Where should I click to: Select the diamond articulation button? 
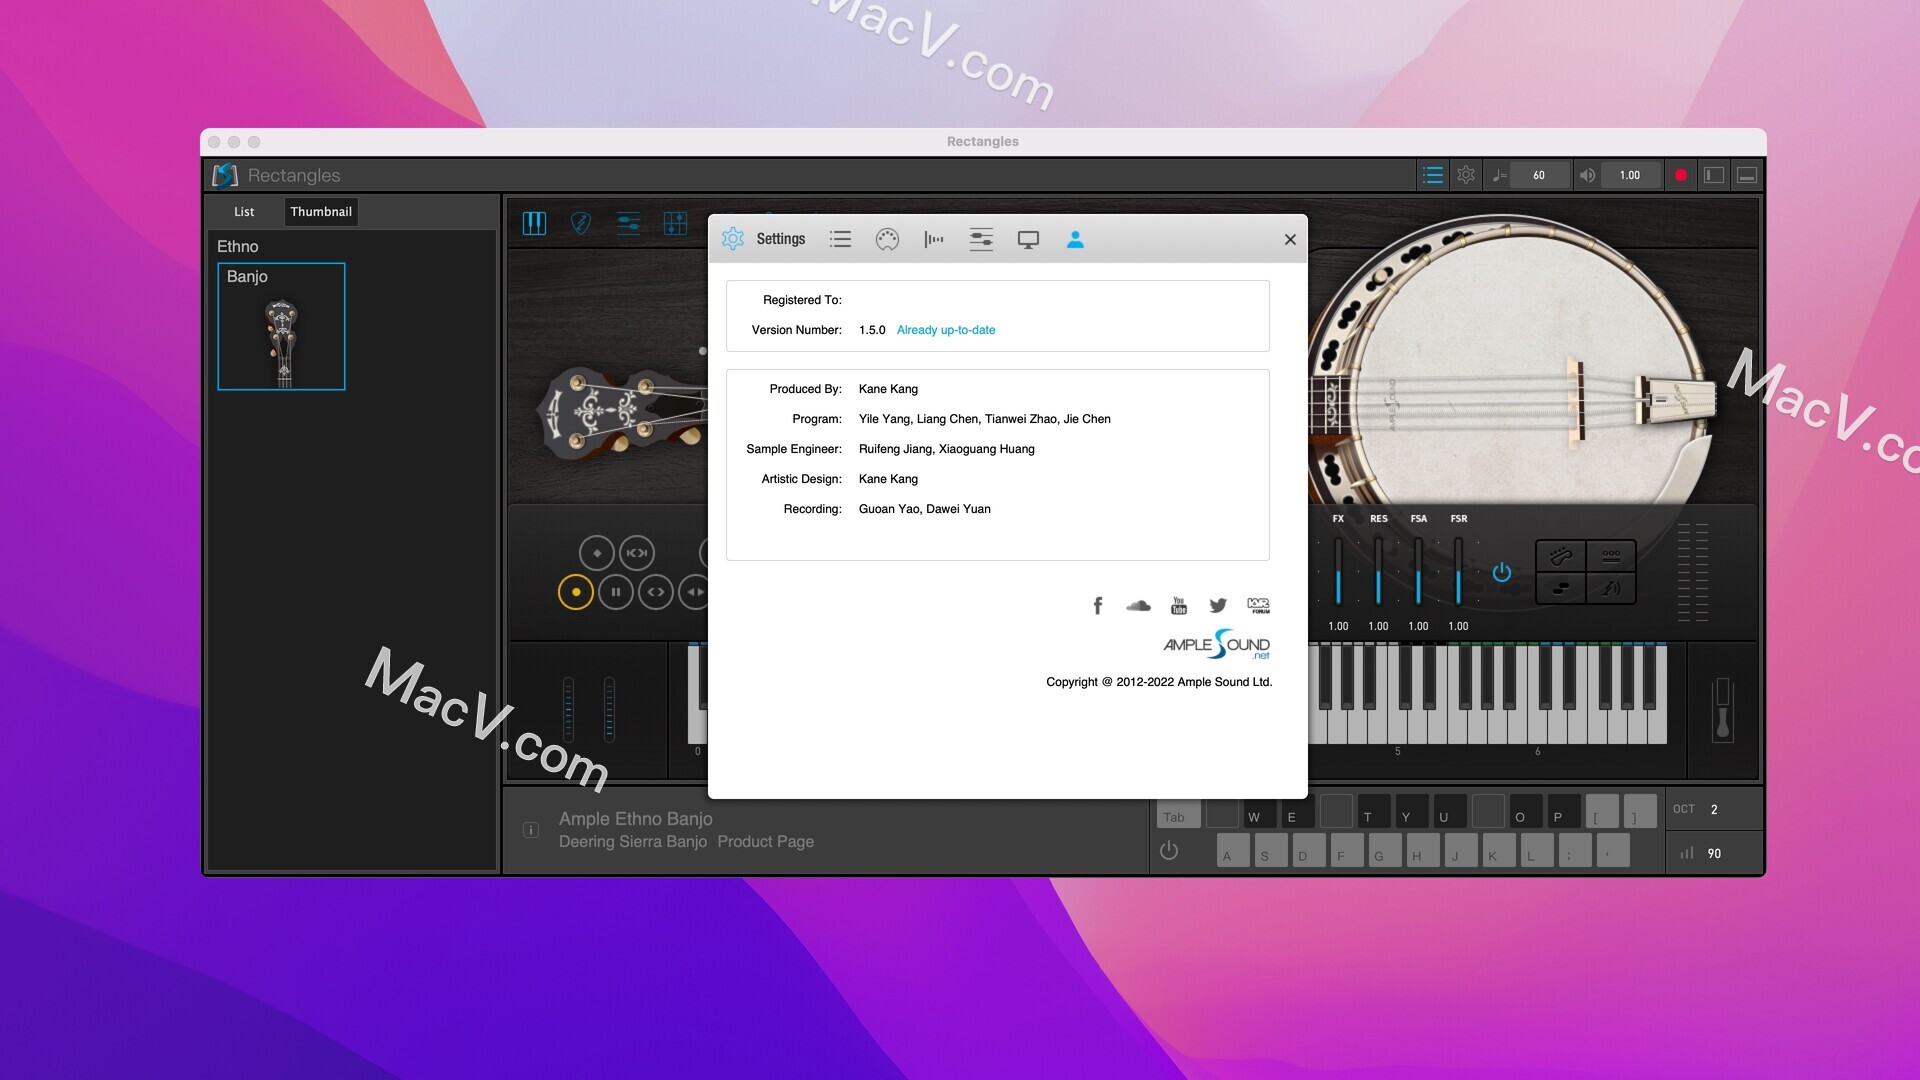(x=597, y=552)
